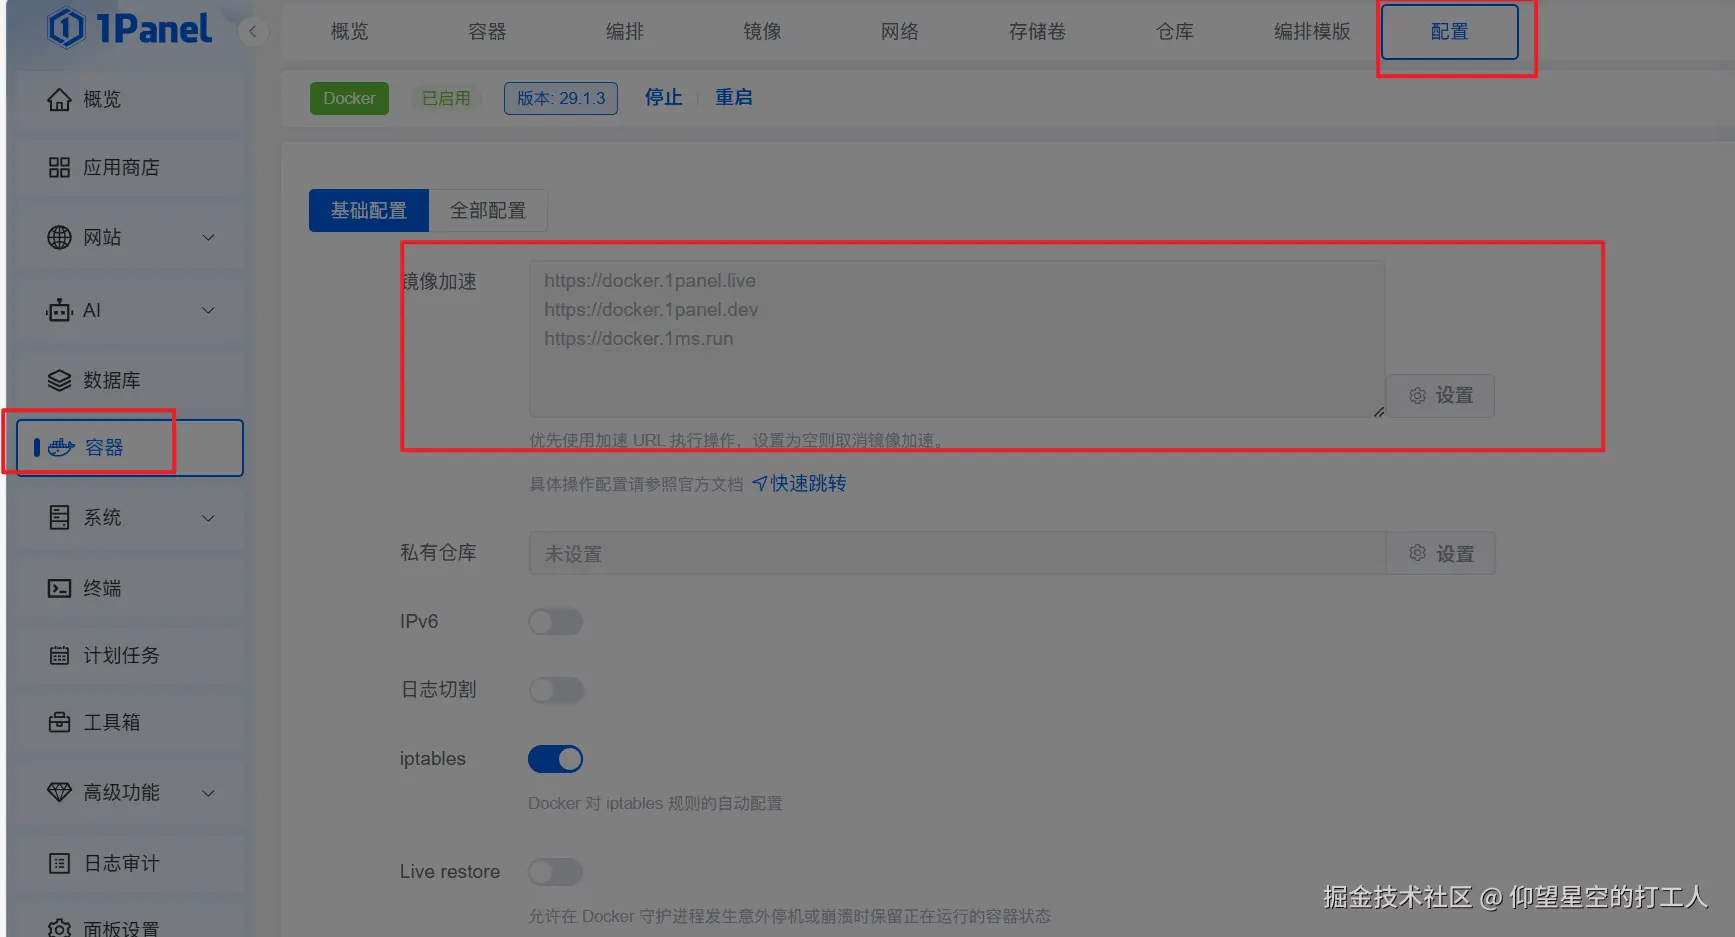The height and width of the screenshot is (937, 1735).
Task: Open 日志审计 in the sidebar
Action: (x=130, y=864)
